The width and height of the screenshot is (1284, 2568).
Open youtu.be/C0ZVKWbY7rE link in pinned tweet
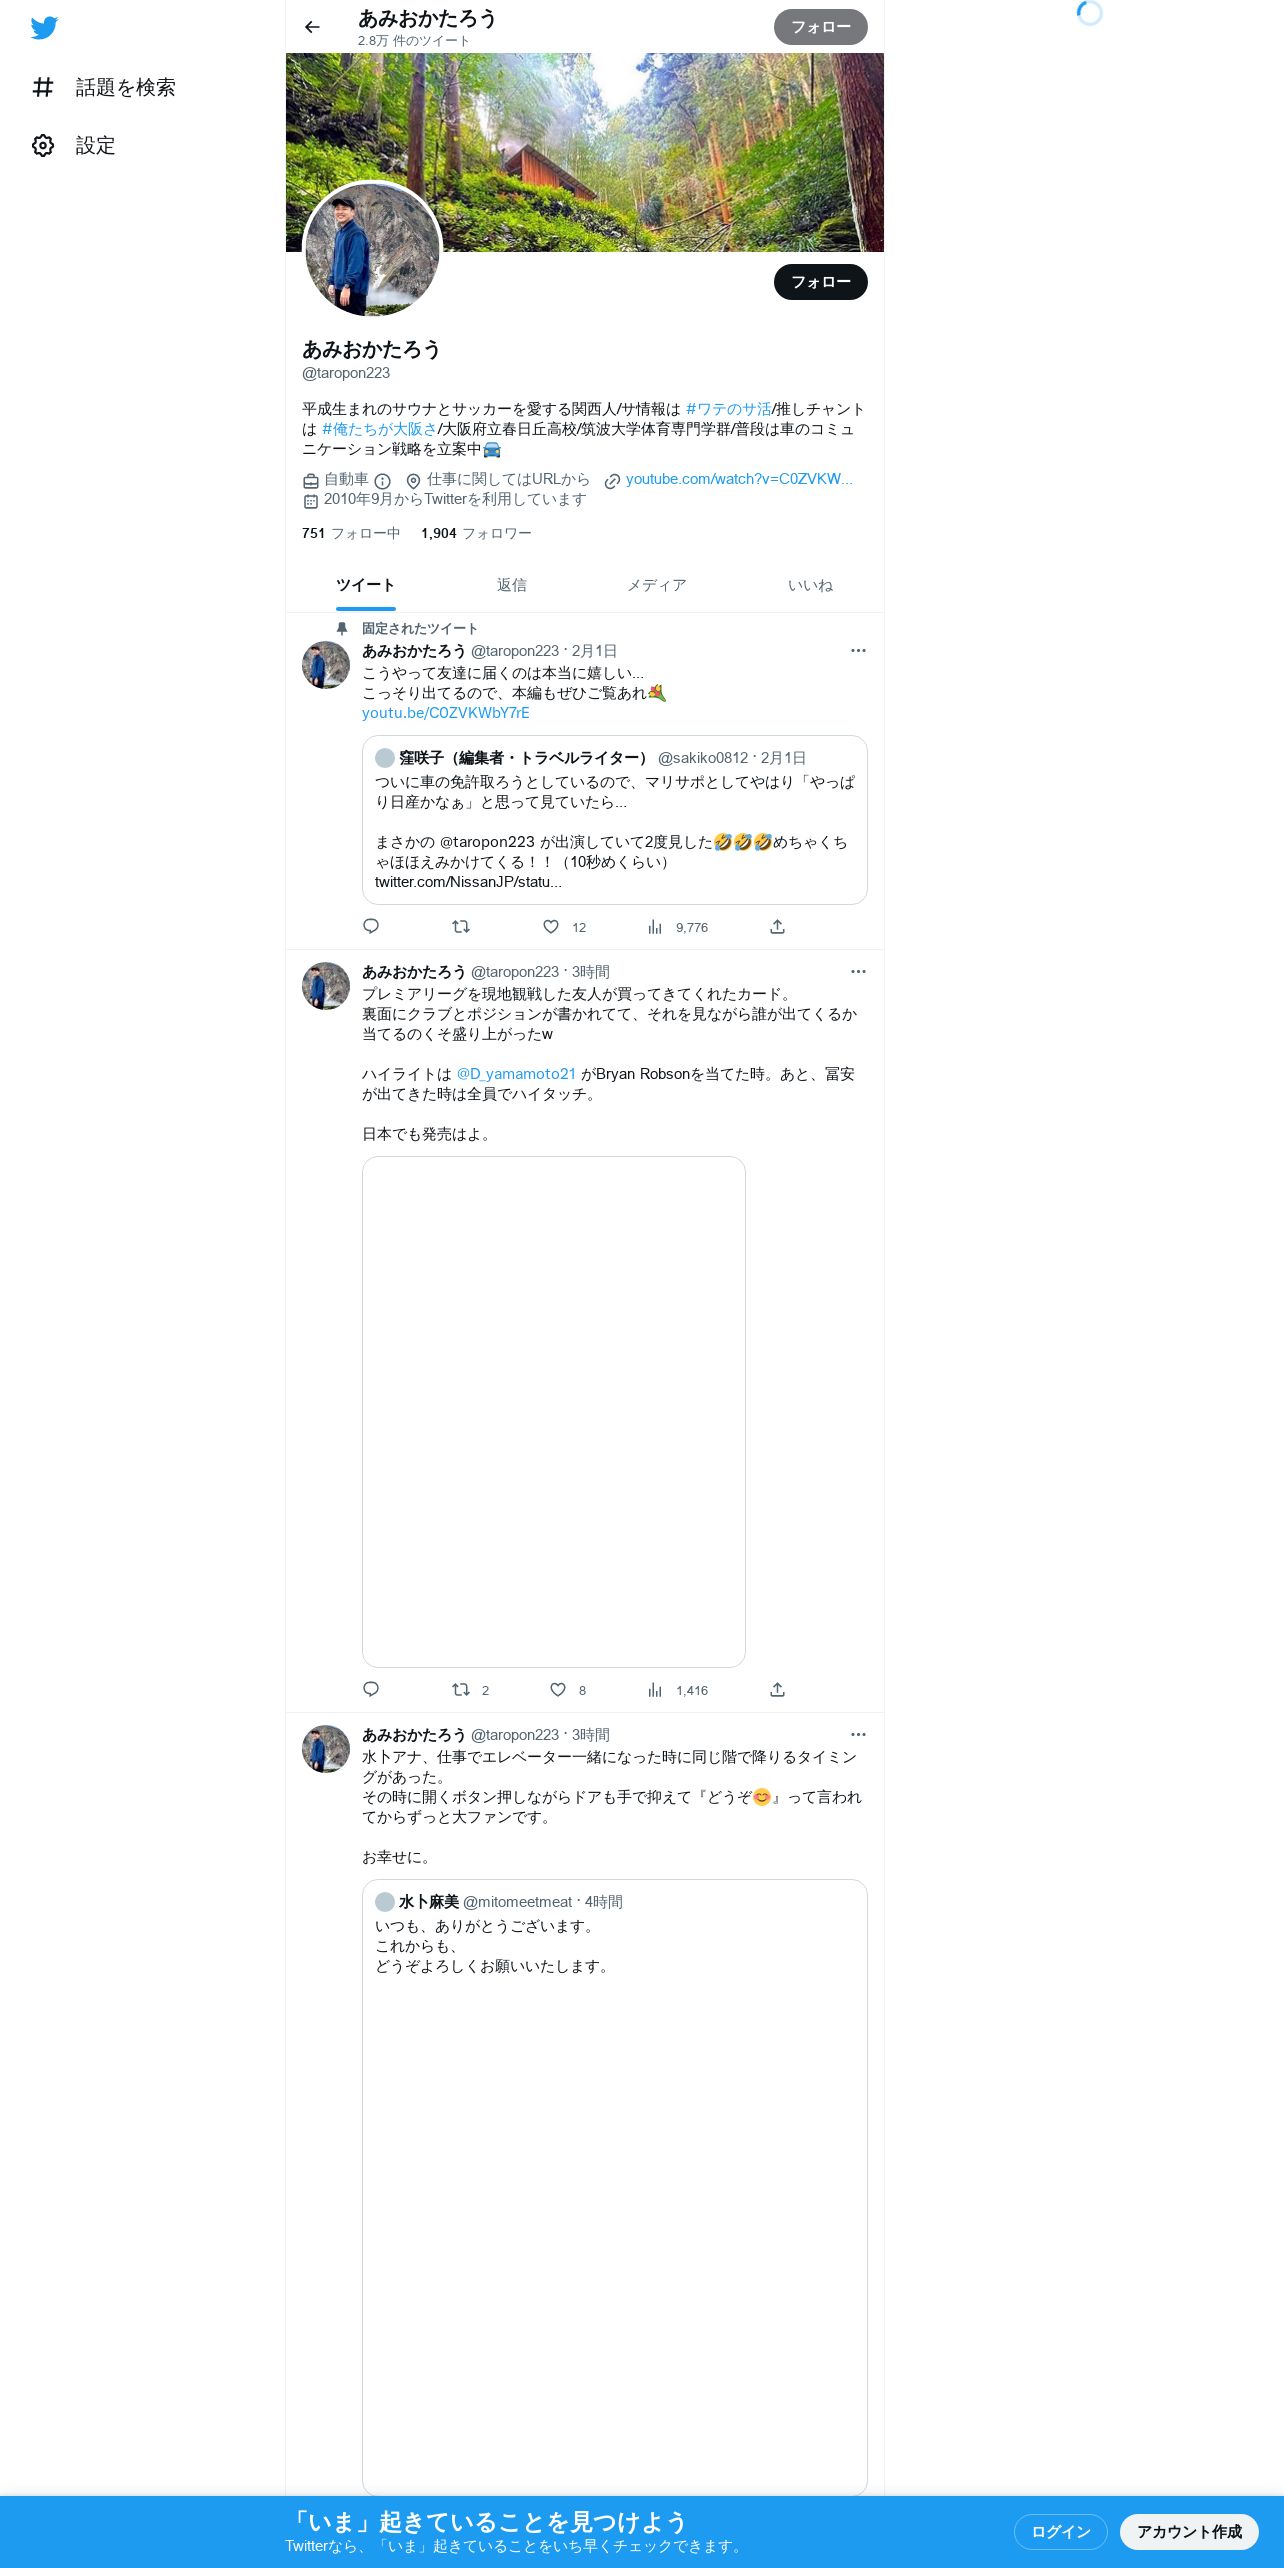click(446, 713)
